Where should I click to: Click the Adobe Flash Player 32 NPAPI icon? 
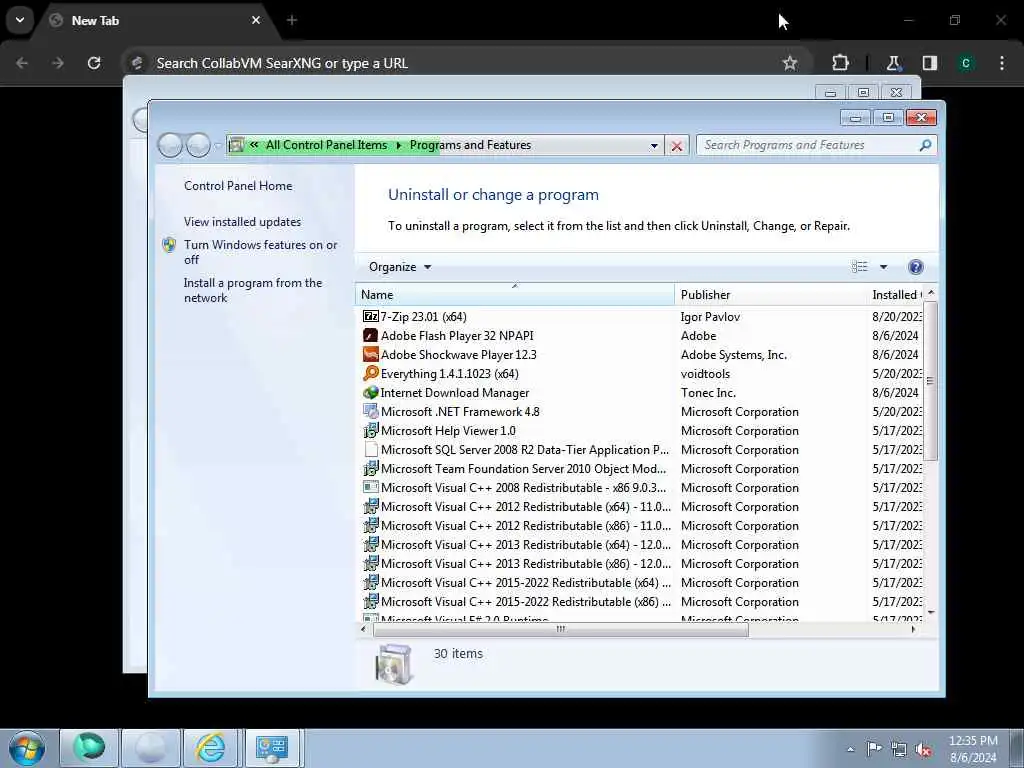coord(370,336)
